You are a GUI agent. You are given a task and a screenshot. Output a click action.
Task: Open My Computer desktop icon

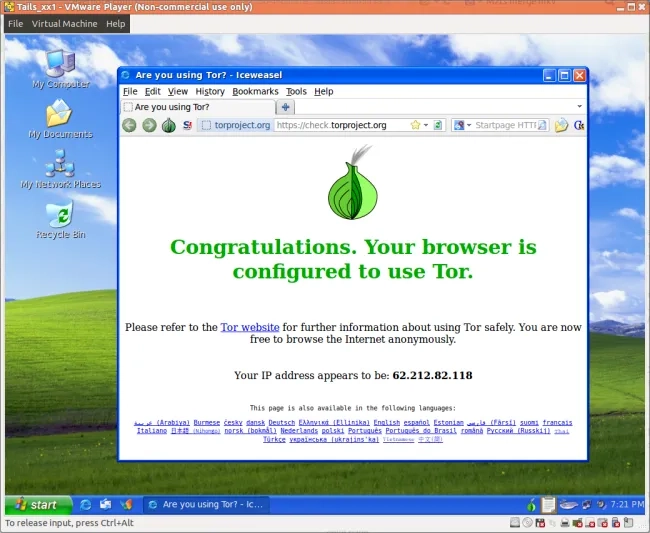(60, 63)
